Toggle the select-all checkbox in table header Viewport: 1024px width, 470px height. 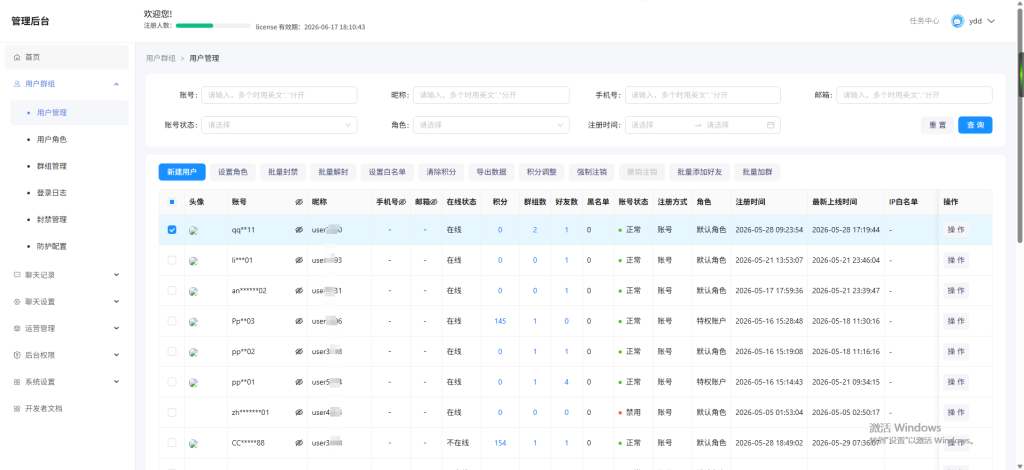coord(172,202)
